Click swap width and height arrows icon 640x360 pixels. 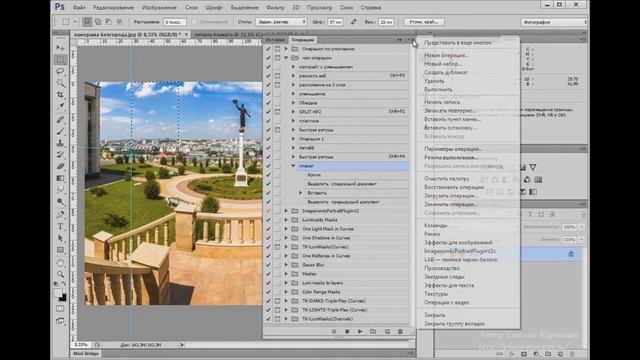pyautogui.click(x=353, y=22)
